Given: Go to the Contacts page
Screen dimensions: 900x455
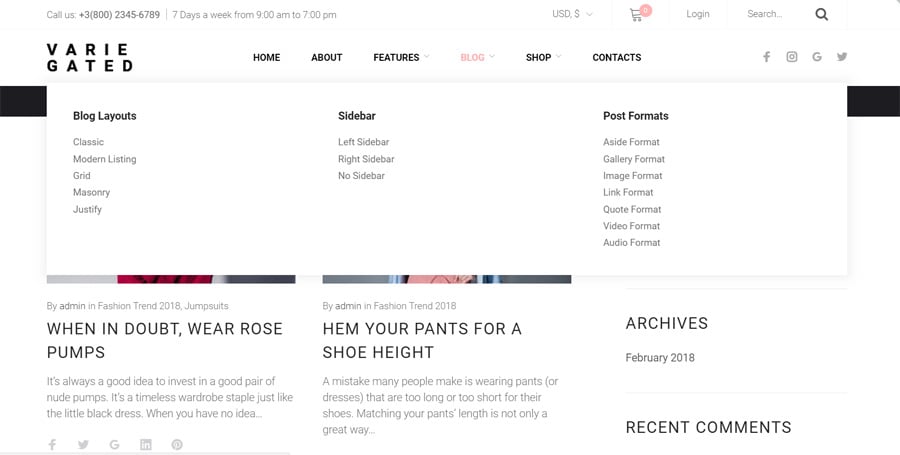Looking at the screenshot, I should click(616, 57).
